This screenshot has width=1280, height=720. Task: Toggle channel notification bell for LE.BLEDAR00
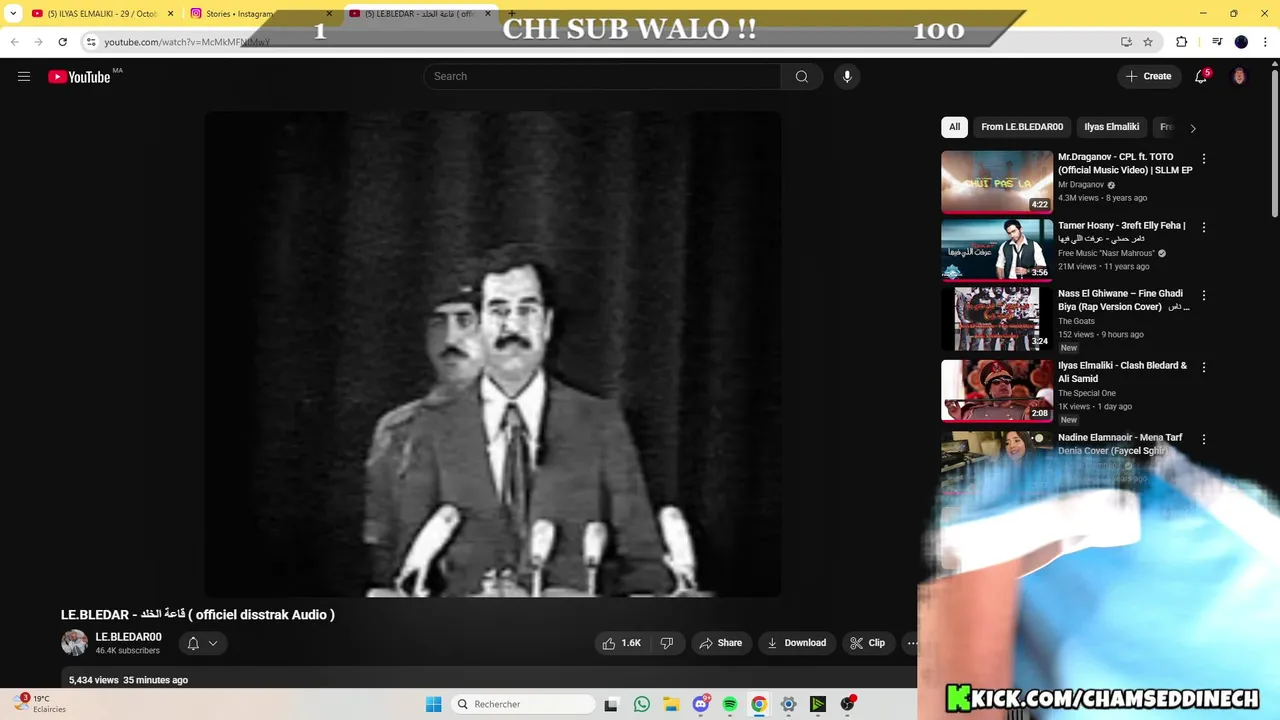pos(193,643)
